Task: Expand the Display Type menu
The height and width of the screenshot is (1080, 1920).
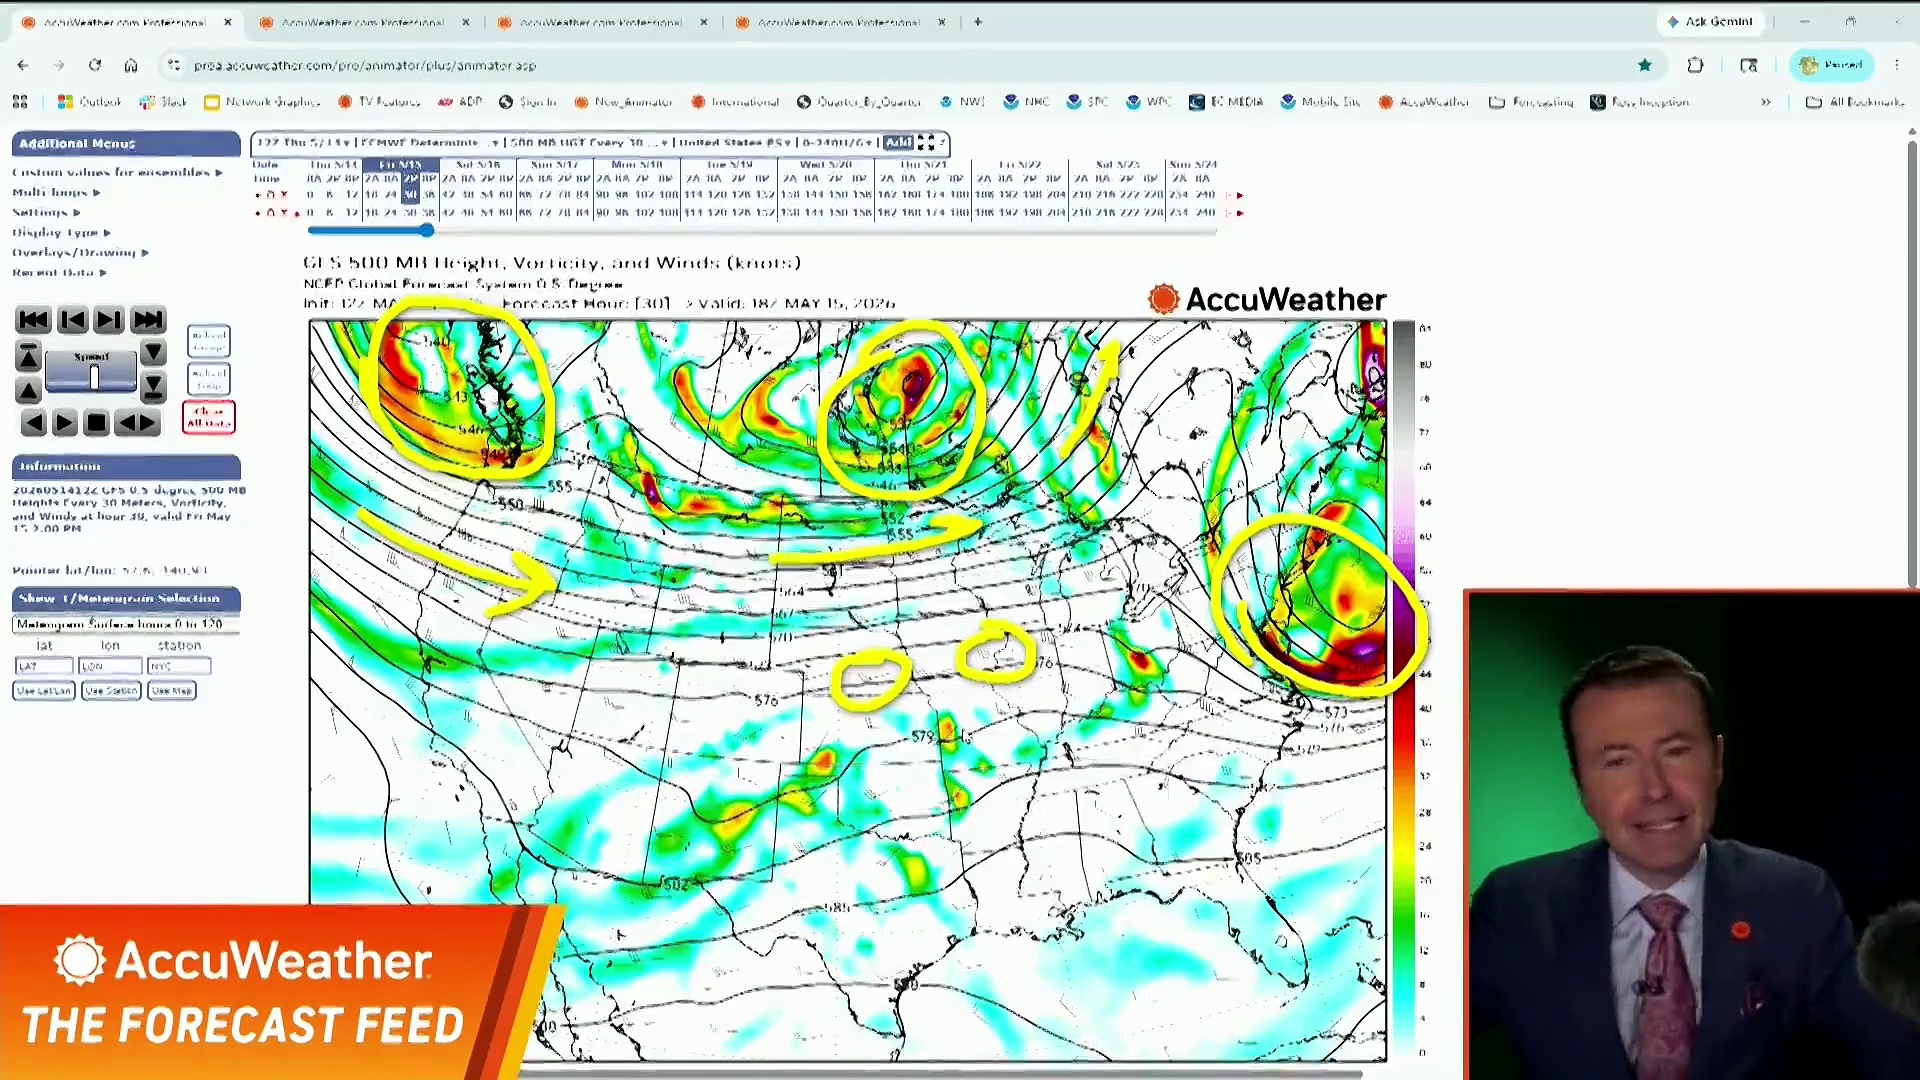Action: [61, 233]
